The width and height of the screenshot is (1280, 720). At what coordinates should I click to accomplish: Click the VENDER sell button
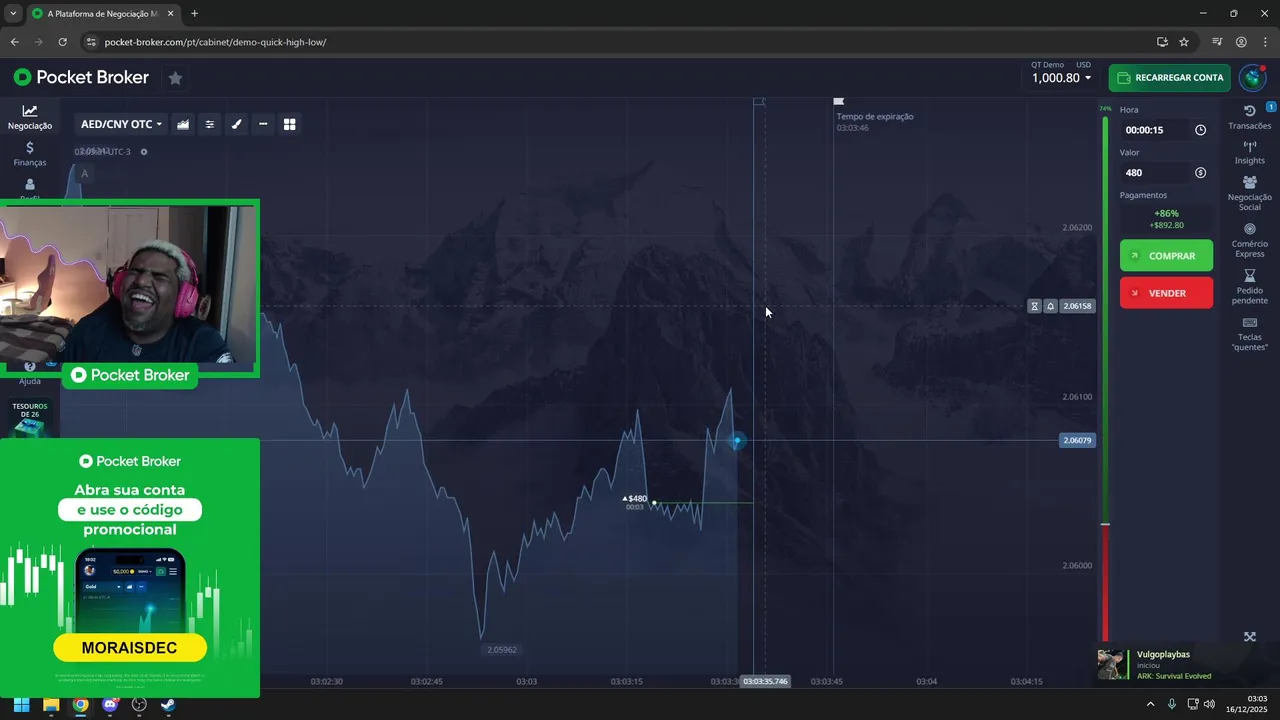1166,293
